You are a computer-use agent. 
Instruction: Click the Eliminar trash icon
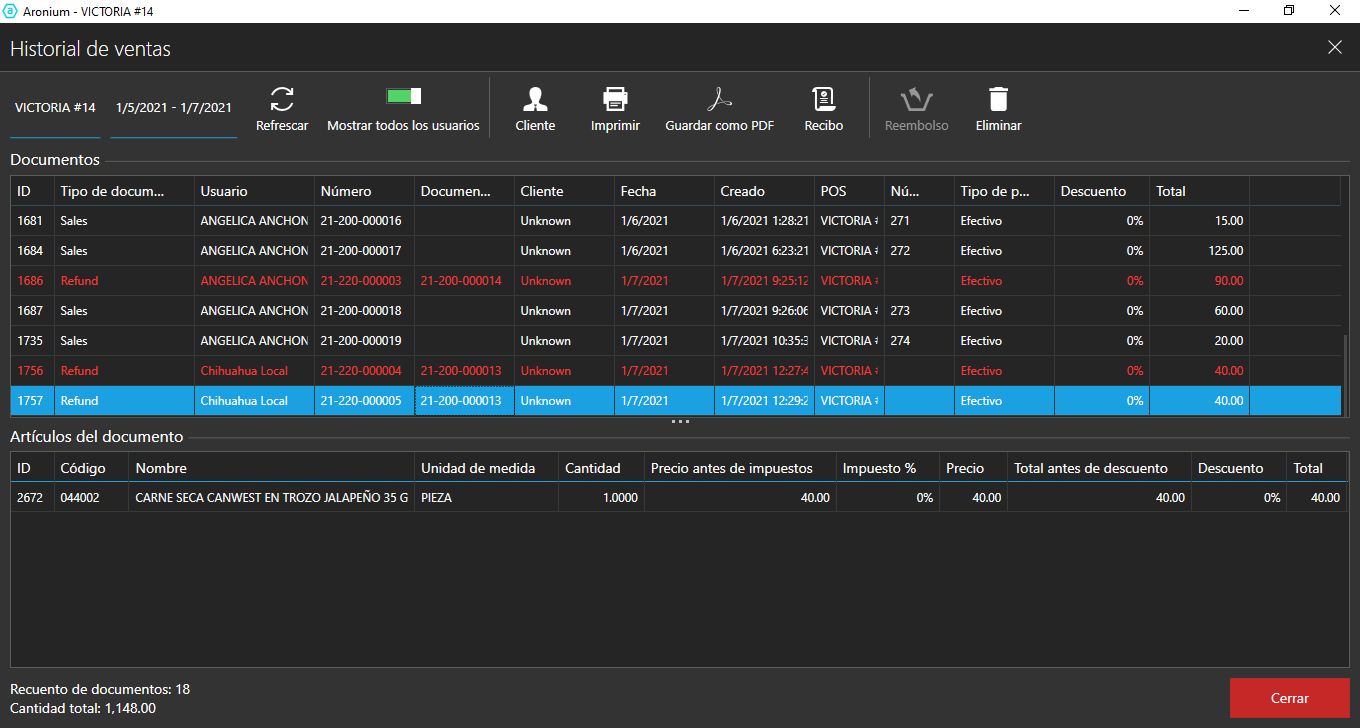[998, 99]
